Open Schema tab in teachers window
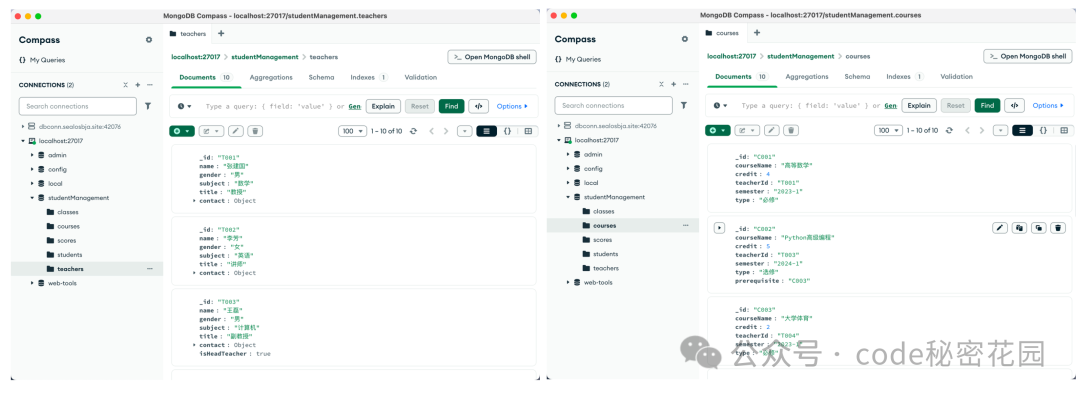This screenshot has width=1080, height=397. point(321,77)
